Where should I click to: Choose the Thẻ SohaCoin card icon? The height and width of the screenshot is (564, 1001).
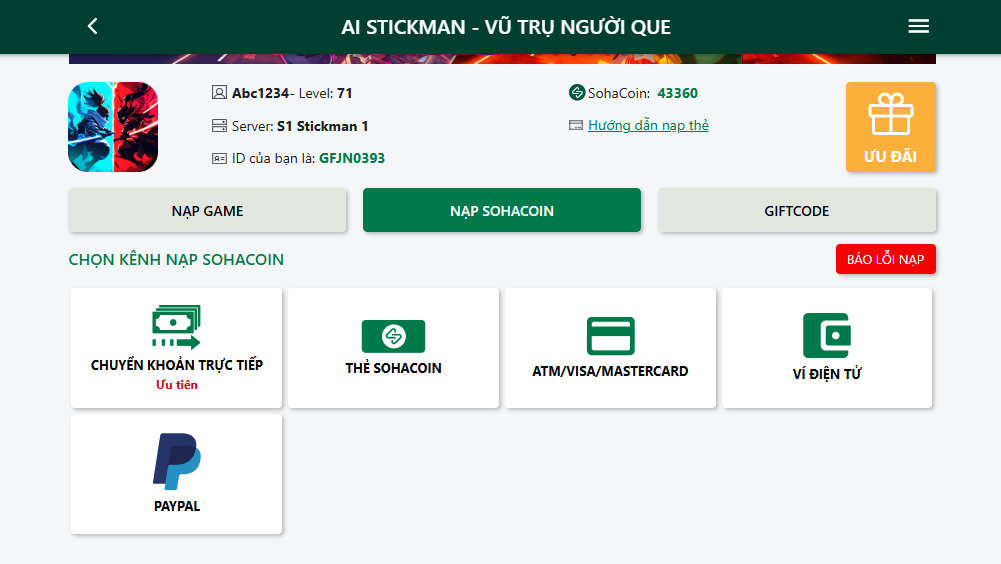(393, 336)
